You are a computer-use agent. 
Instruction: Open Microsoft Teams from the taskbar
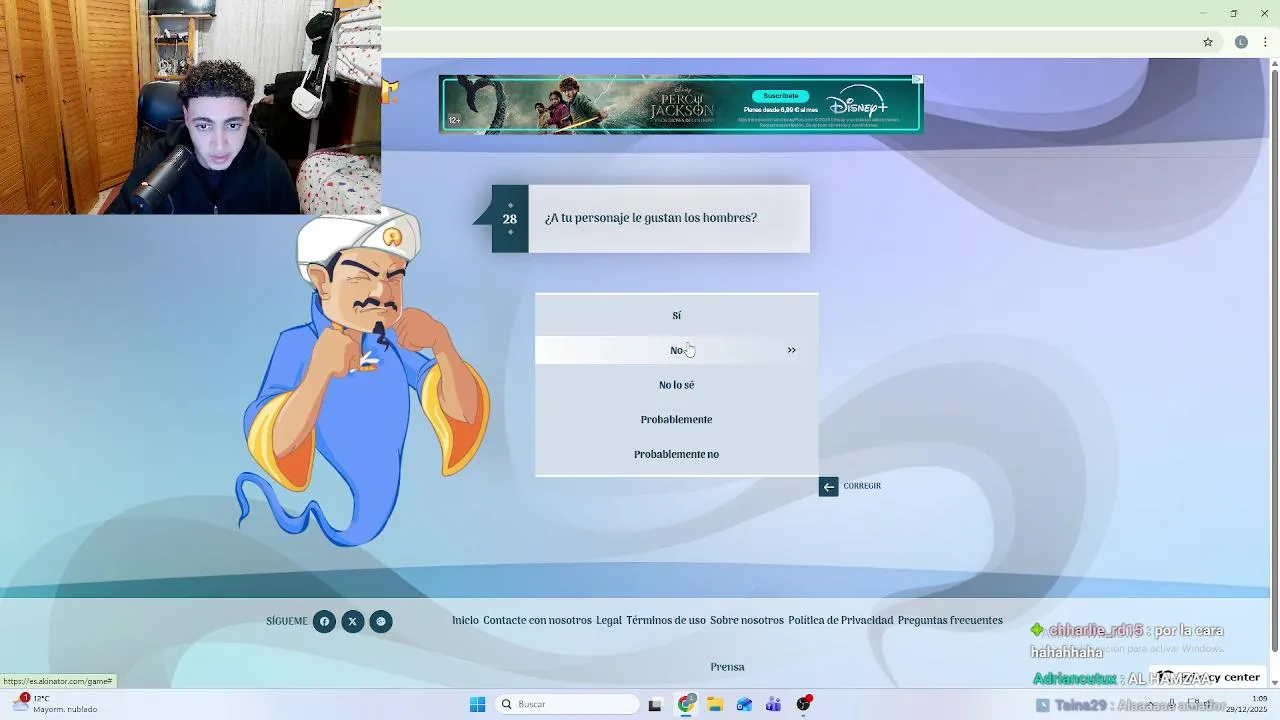pos(773,704)
